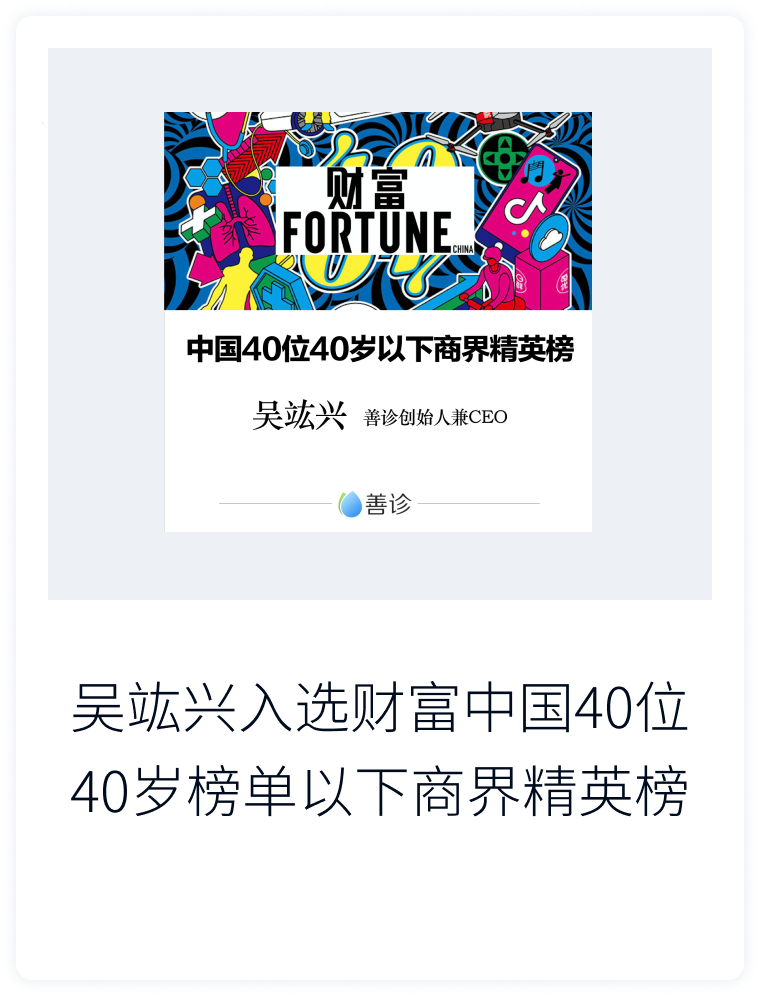Click the subtitle 善诊创始人兼CEO
This screenshot has width=760, height=996.
point(435,417)
